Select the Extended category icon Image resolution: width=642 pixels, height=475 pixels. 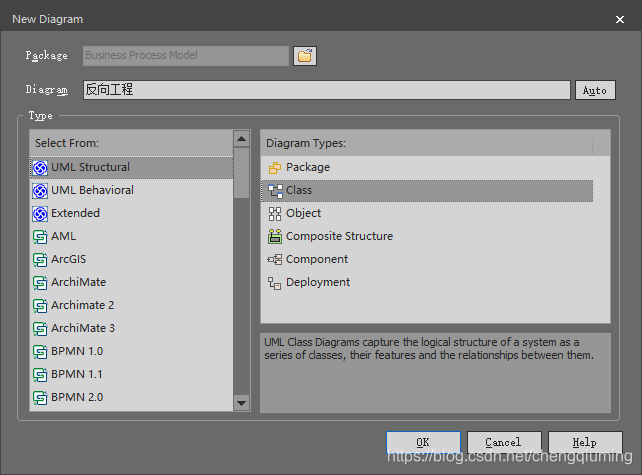click(x=40, y=213)
